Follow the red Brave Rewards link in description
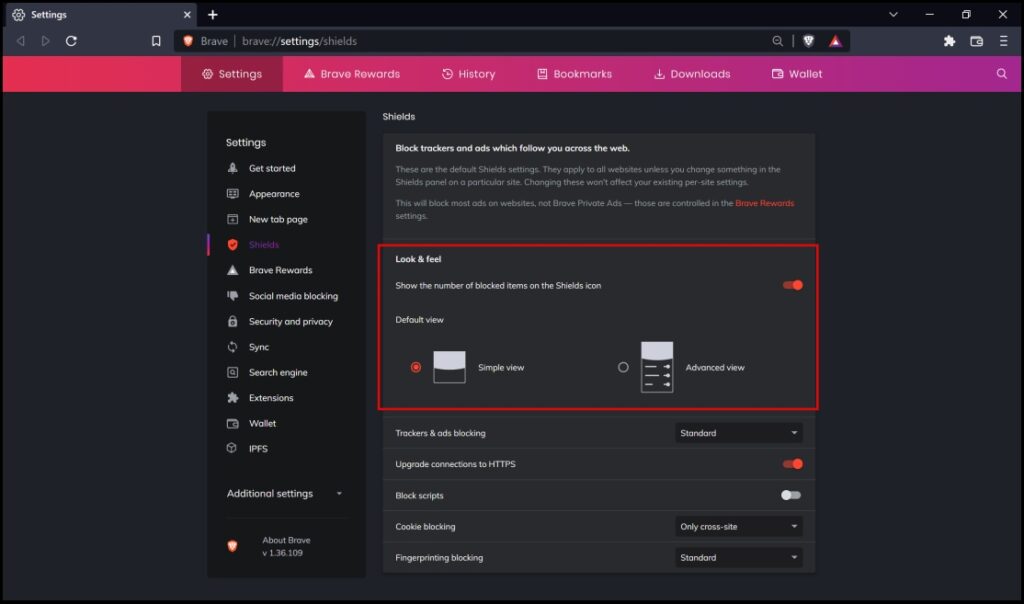Viewport: 1024px width, 604px height. pyautogui.click(x=765, y=203)
